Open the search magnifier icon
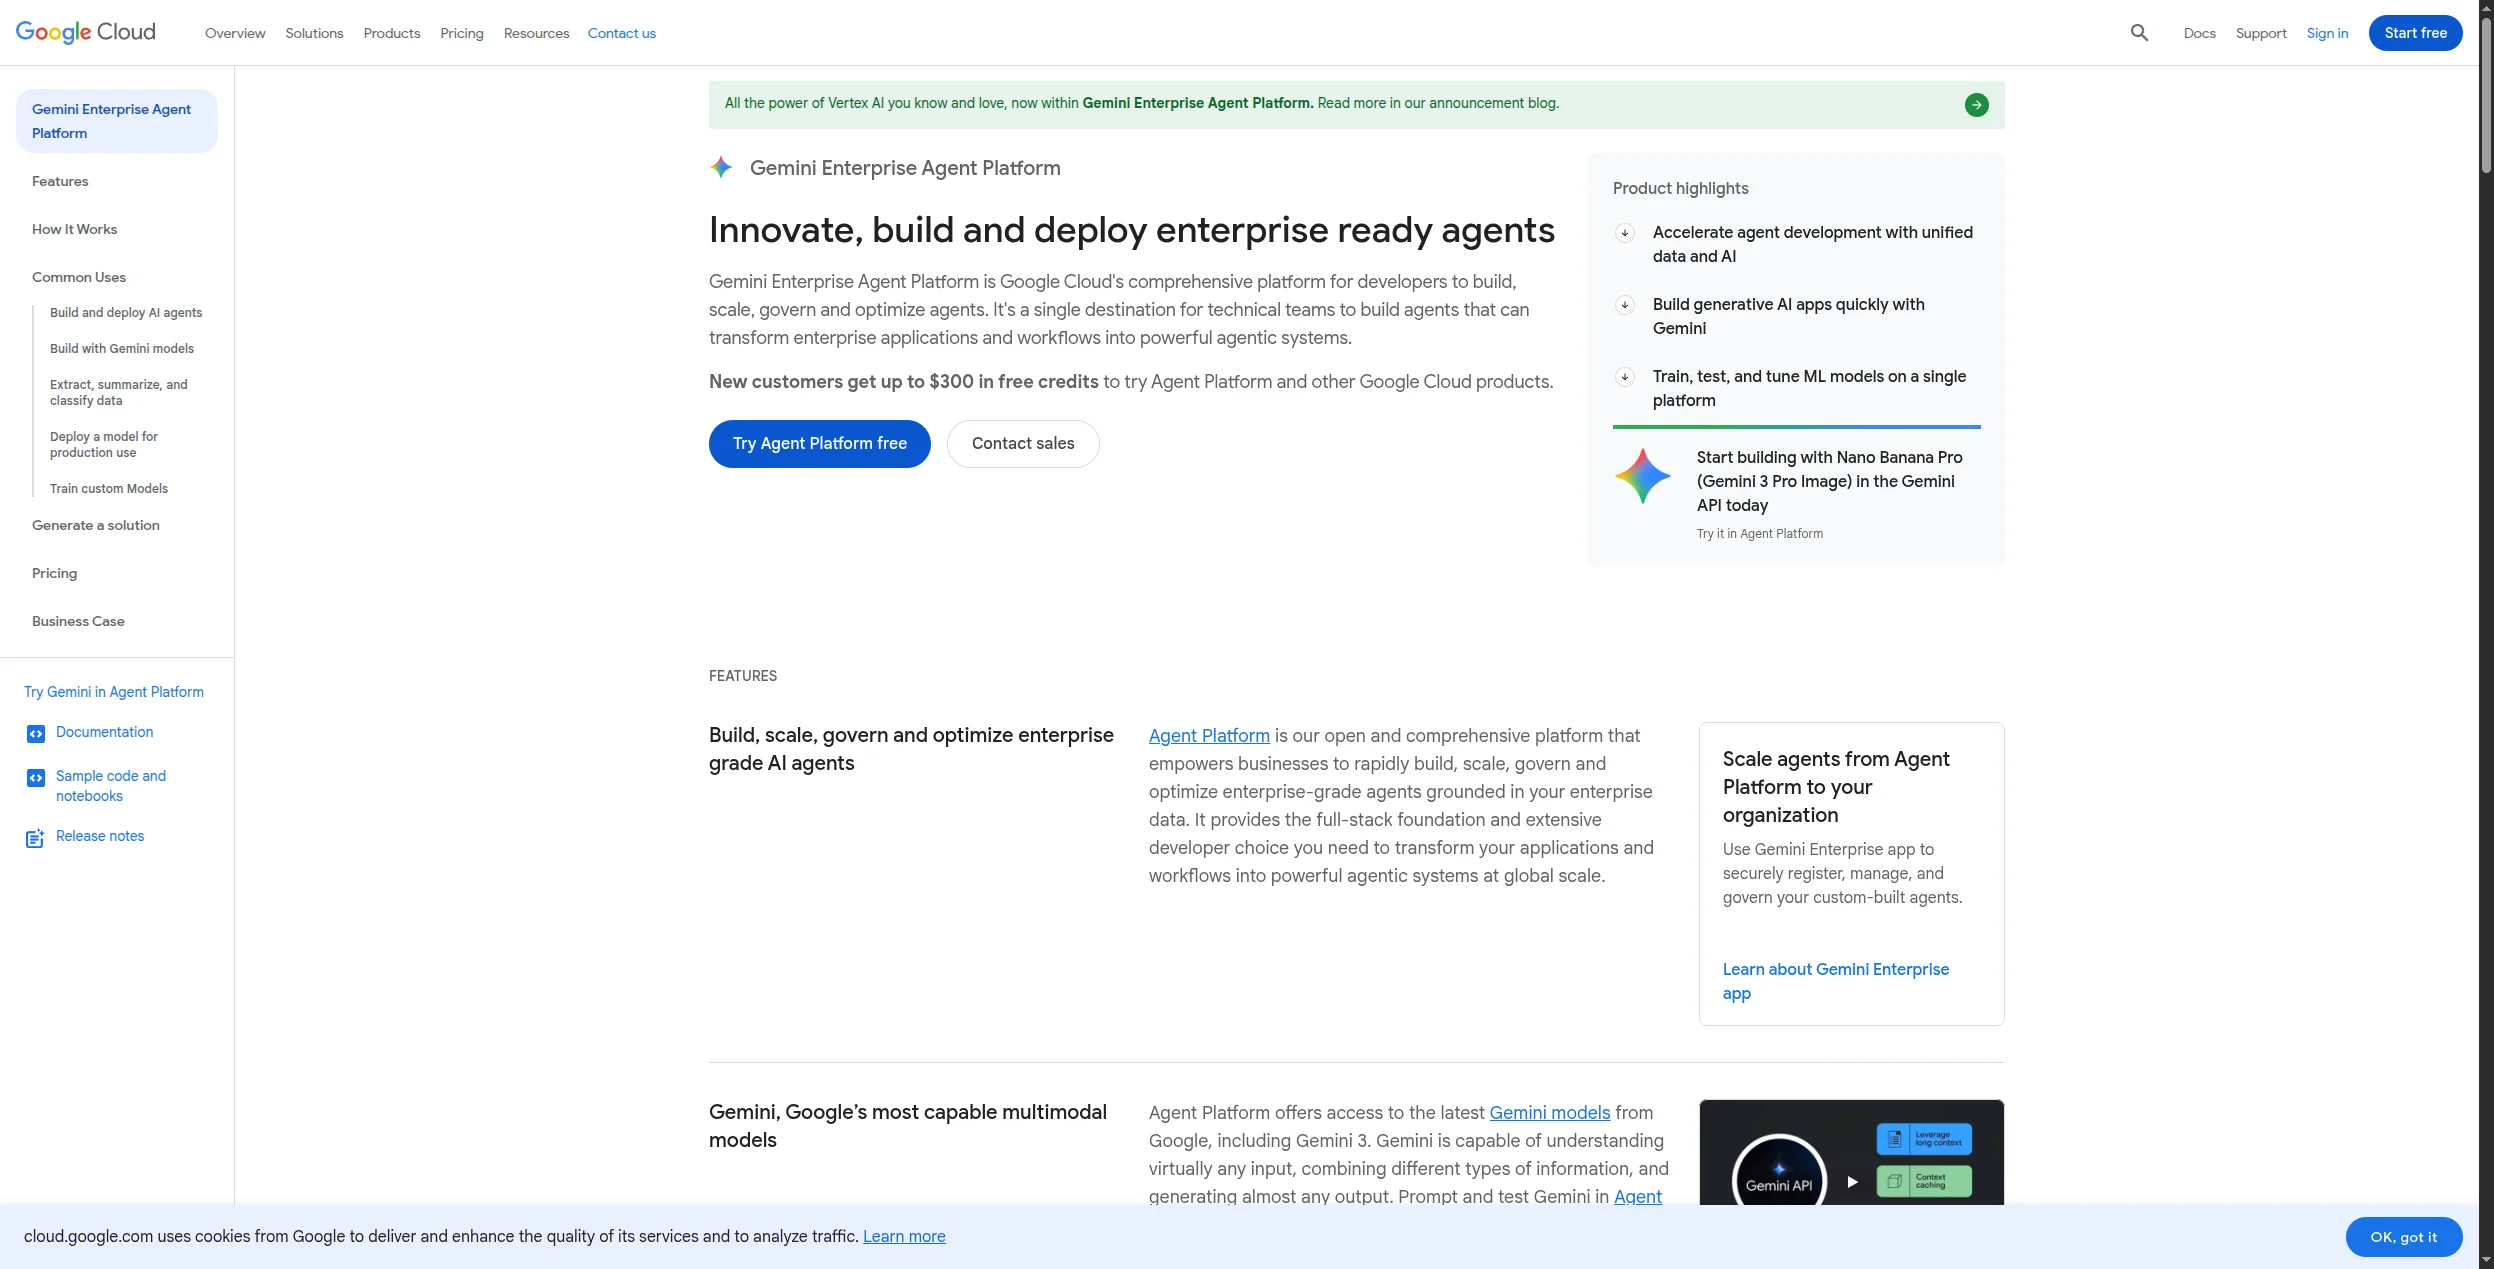Viewport: 2494px width, 1269px height. tap(2139, 33)
